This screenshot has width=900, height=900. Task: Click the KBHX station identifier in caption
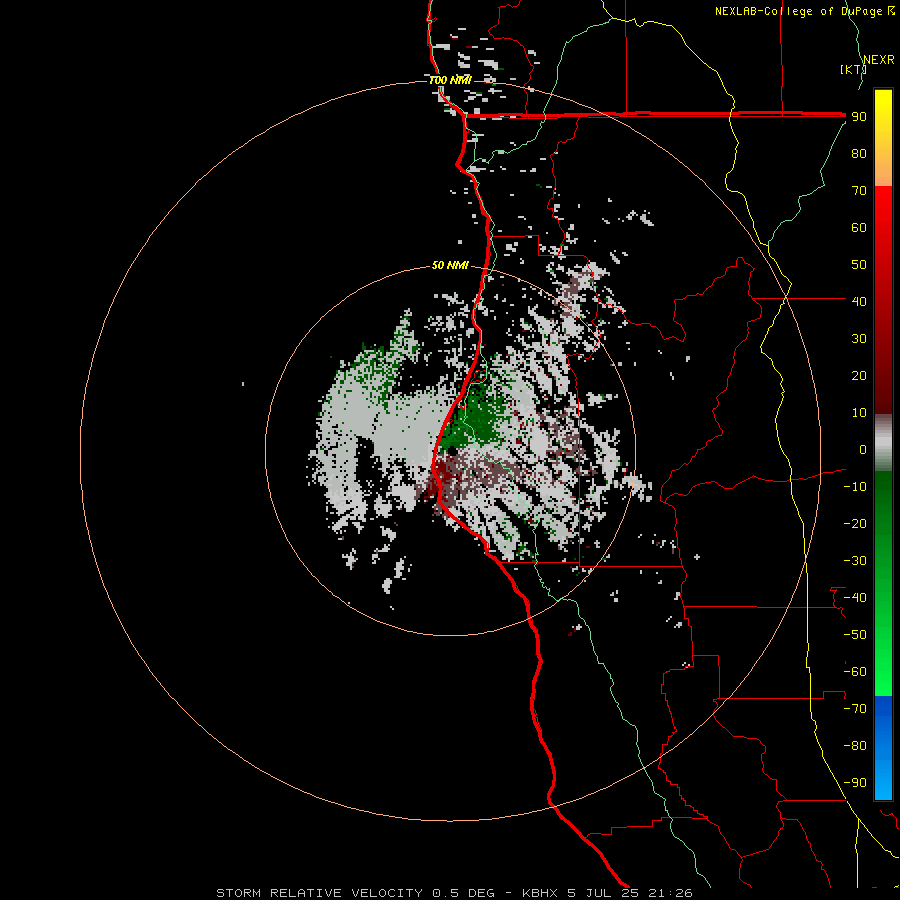[x=540, y=893]
